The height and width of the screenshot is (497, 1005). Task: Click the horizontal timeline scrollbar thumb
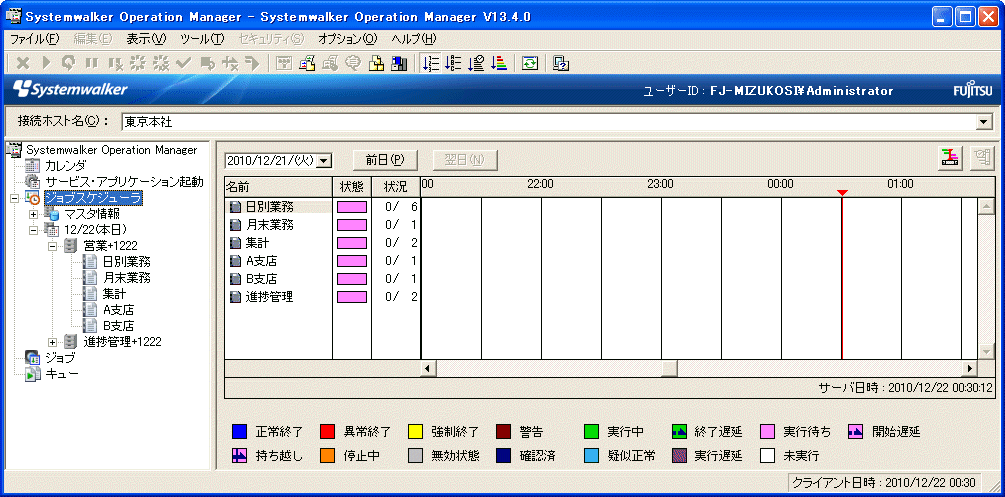pyautogui.click(x=670, y=368)
